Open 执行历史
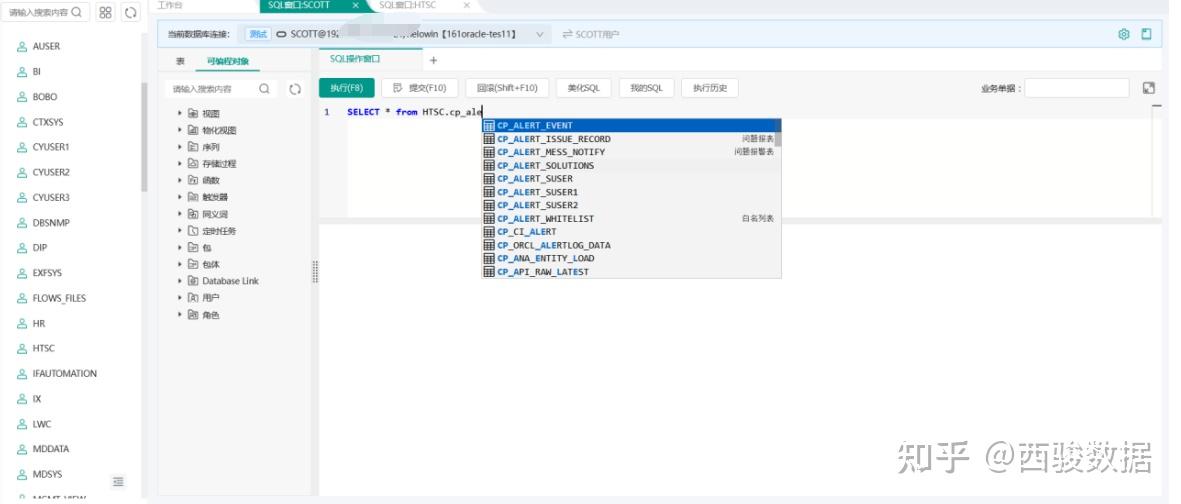The height and width of the screenshot is (504, 1181). (710, 88)
